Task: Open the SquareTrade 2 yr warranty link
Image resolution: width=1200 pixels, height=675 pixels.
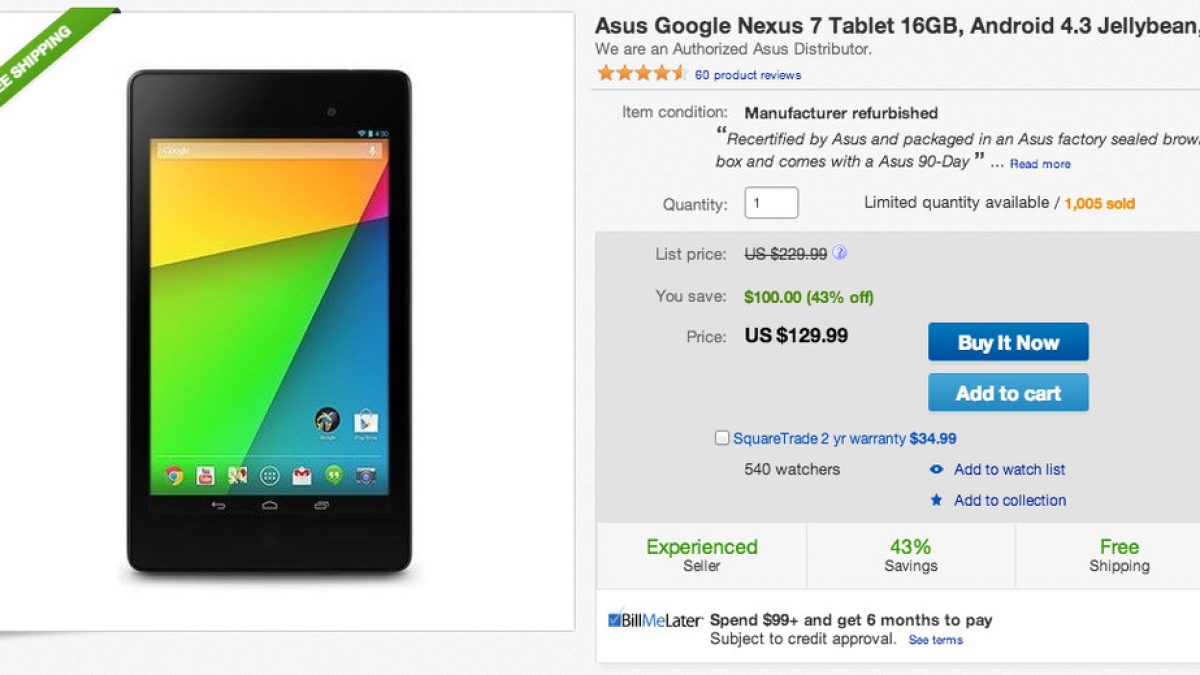Action: 819,438
